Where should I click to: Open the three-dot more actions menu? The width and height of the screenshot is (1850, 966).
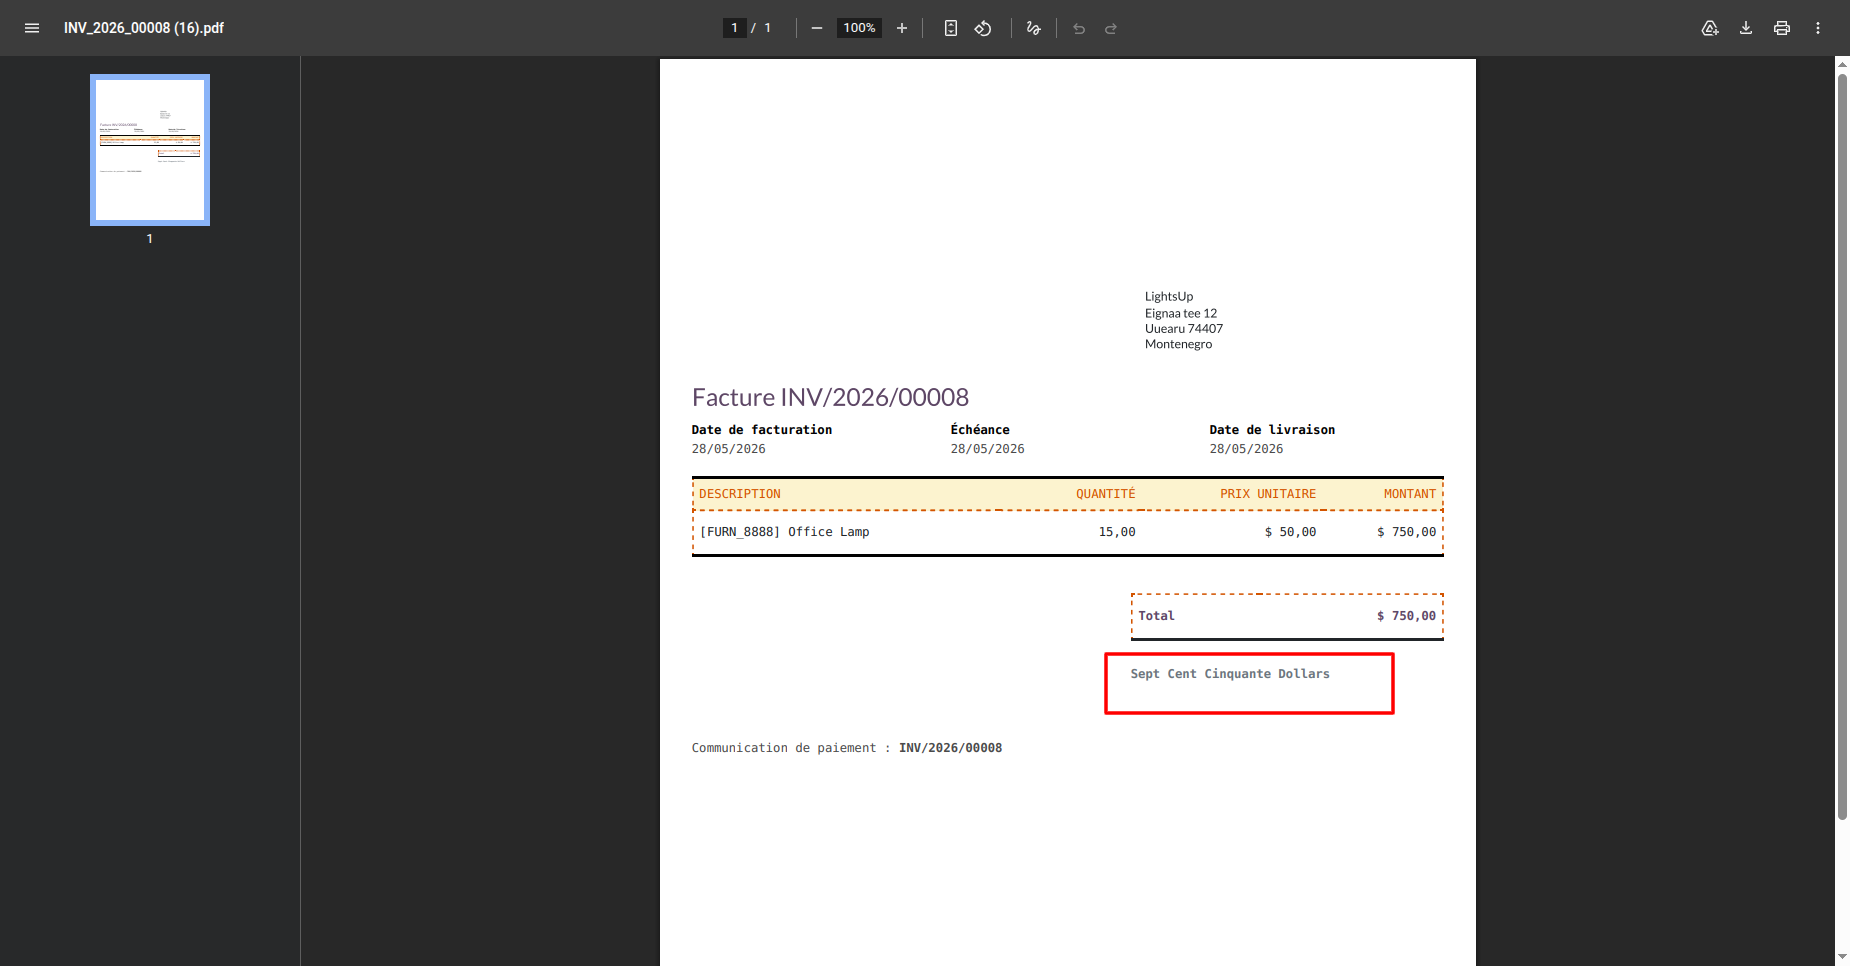[x=1818, y=28]
